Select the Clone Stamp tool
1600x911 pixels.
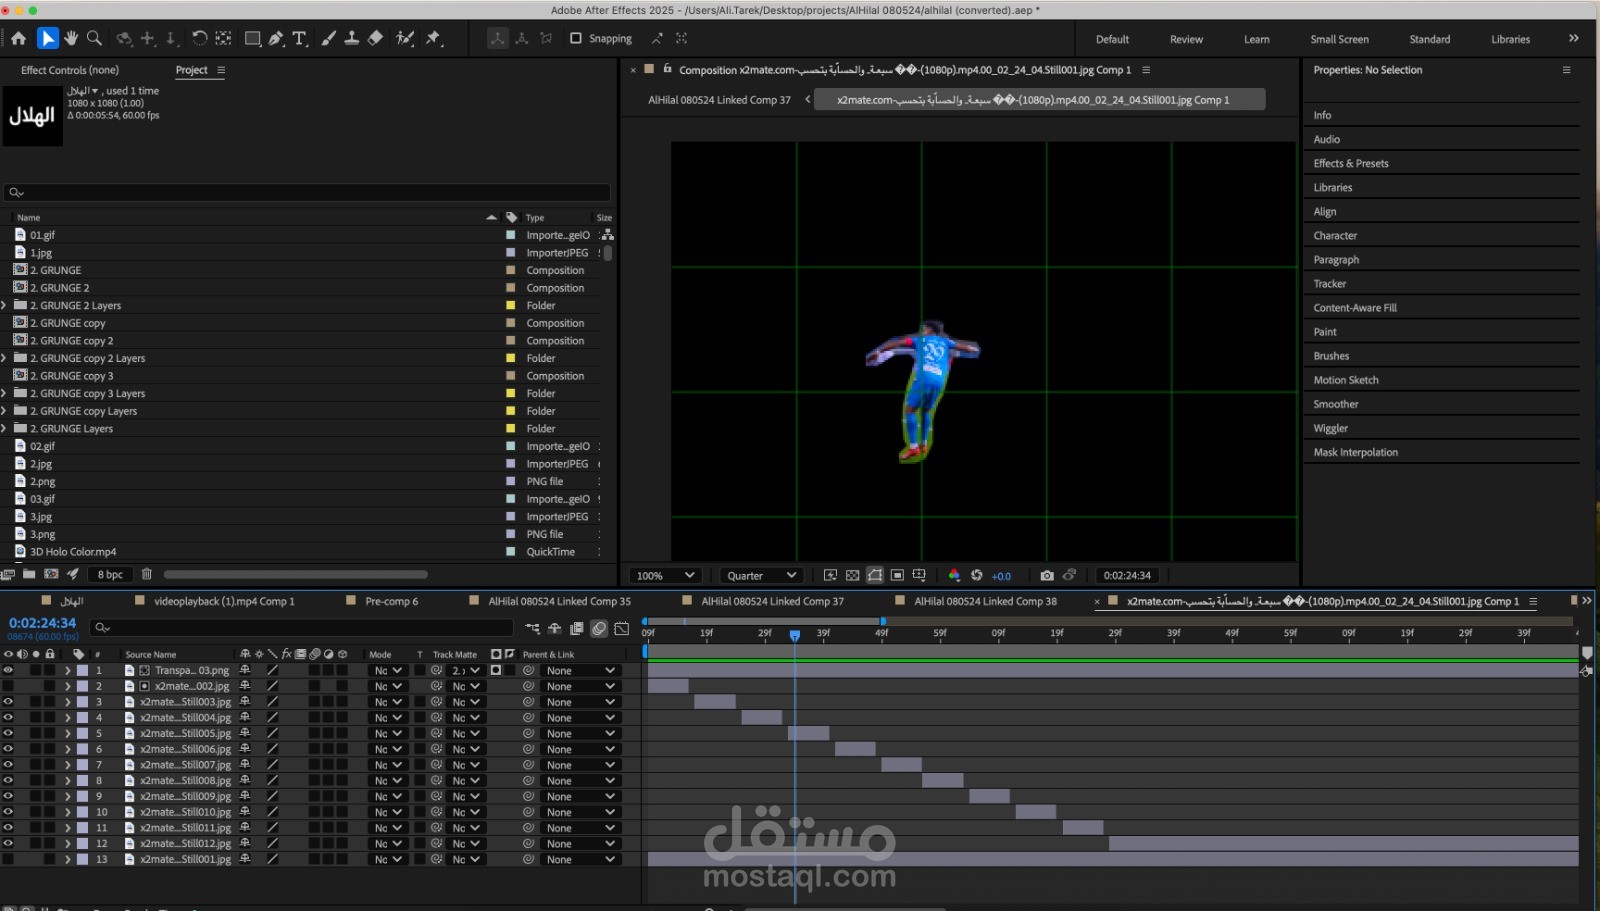coord(352,38)
